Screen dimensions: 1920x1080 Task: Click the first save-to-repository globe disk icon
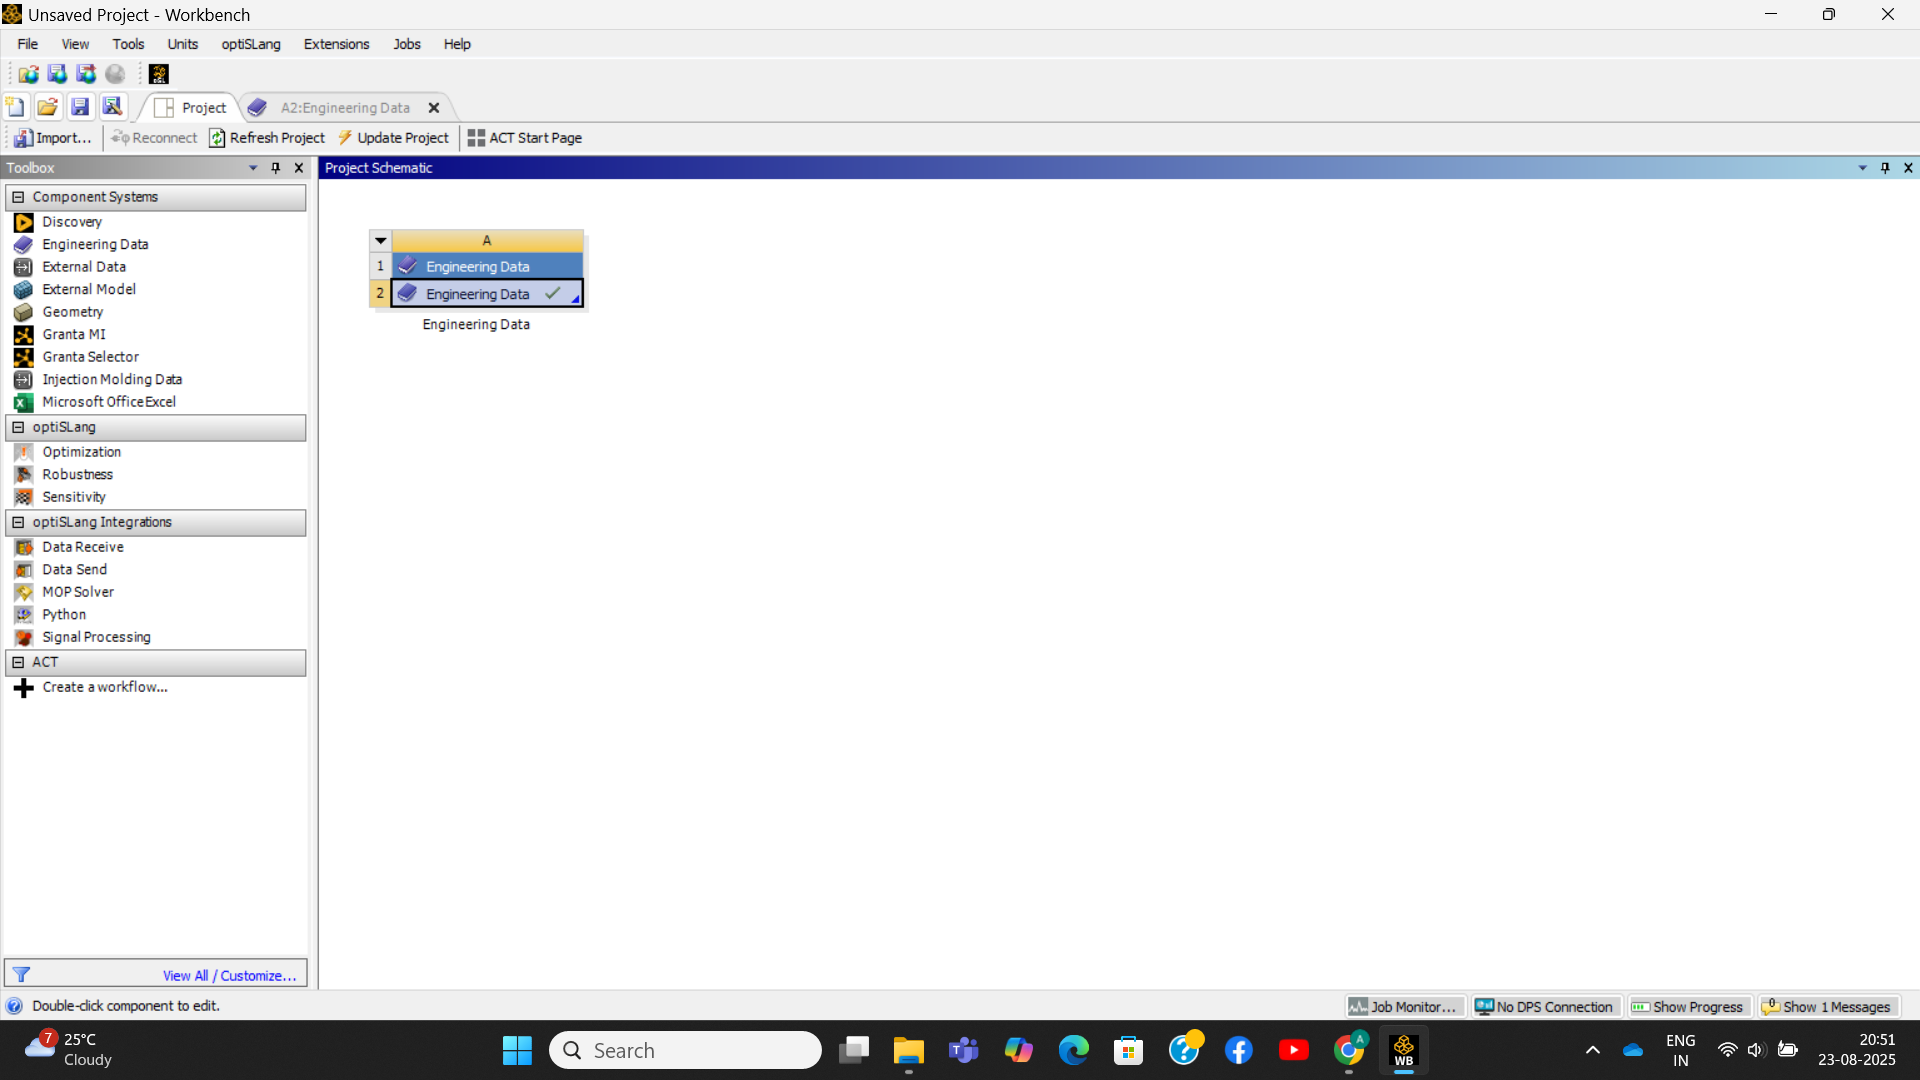coord(57,74)
